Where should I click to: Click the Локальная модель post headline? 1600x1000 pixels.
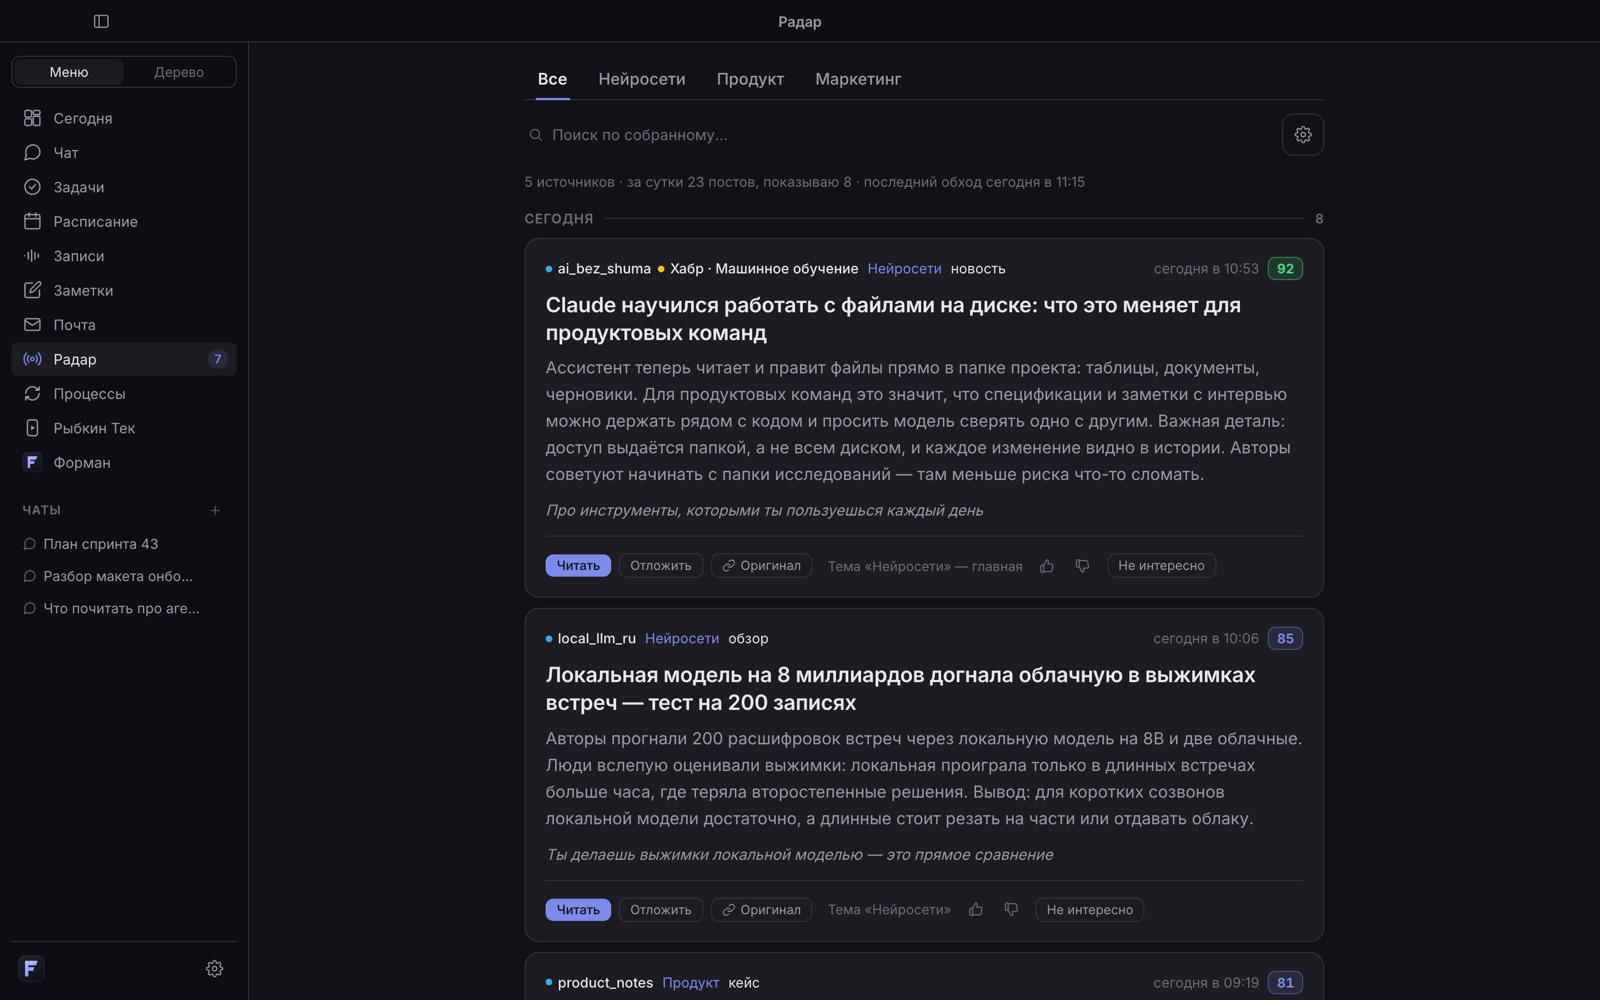coord(900,689)
